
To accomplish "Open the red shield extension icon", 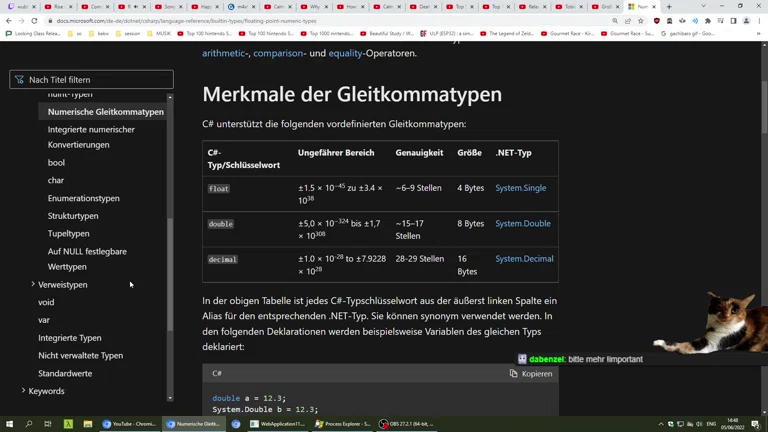I will pyautogui.click(x=657, y=21).
